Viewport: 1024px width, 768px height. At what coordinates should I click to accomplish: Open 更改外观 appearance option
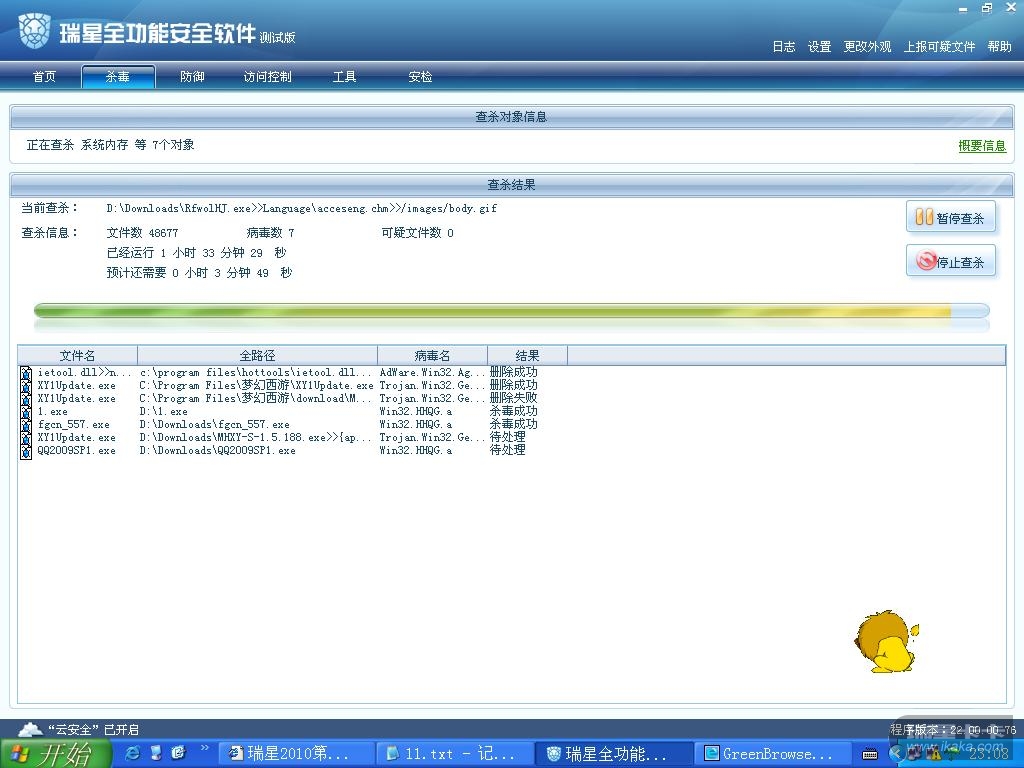coord(867,46)
